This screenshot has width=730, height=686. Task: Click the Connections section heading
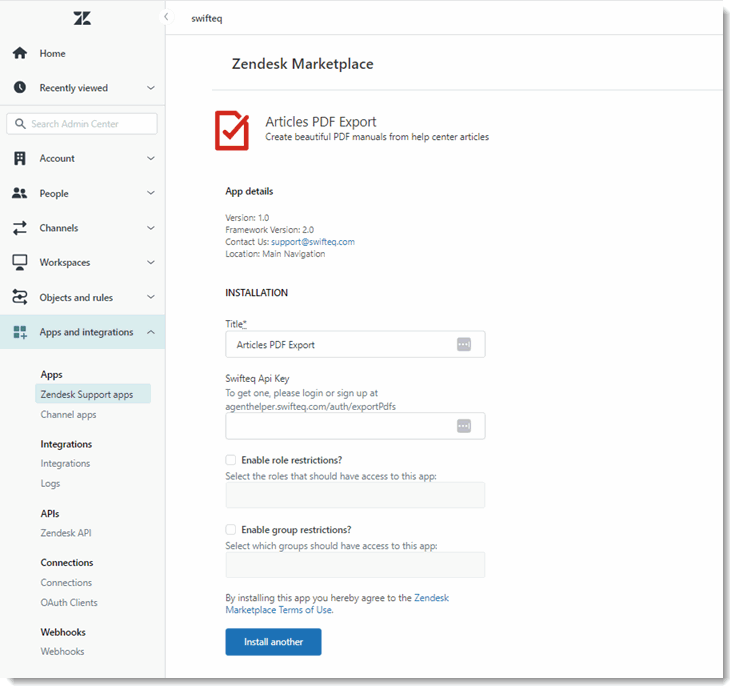pyautogui.click(x=67, y=563)
